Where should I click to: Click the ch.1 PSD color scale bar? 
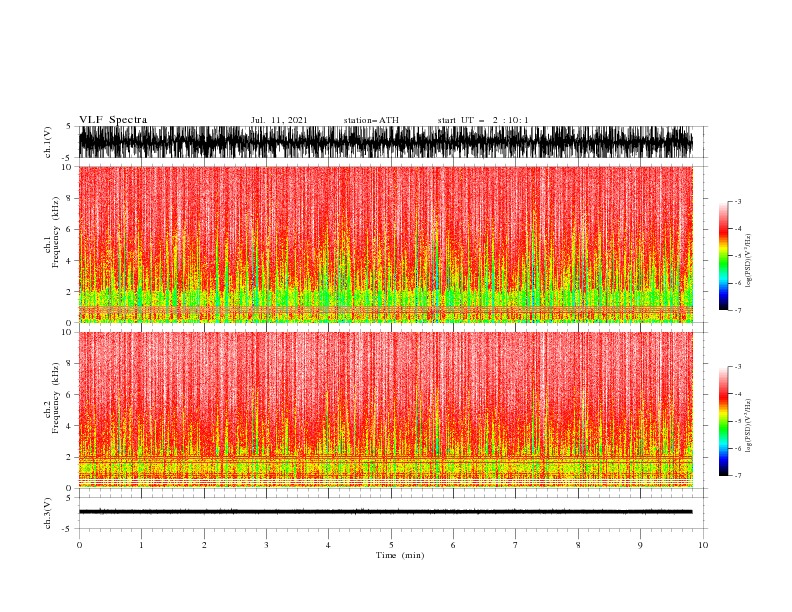pos(723,256)
